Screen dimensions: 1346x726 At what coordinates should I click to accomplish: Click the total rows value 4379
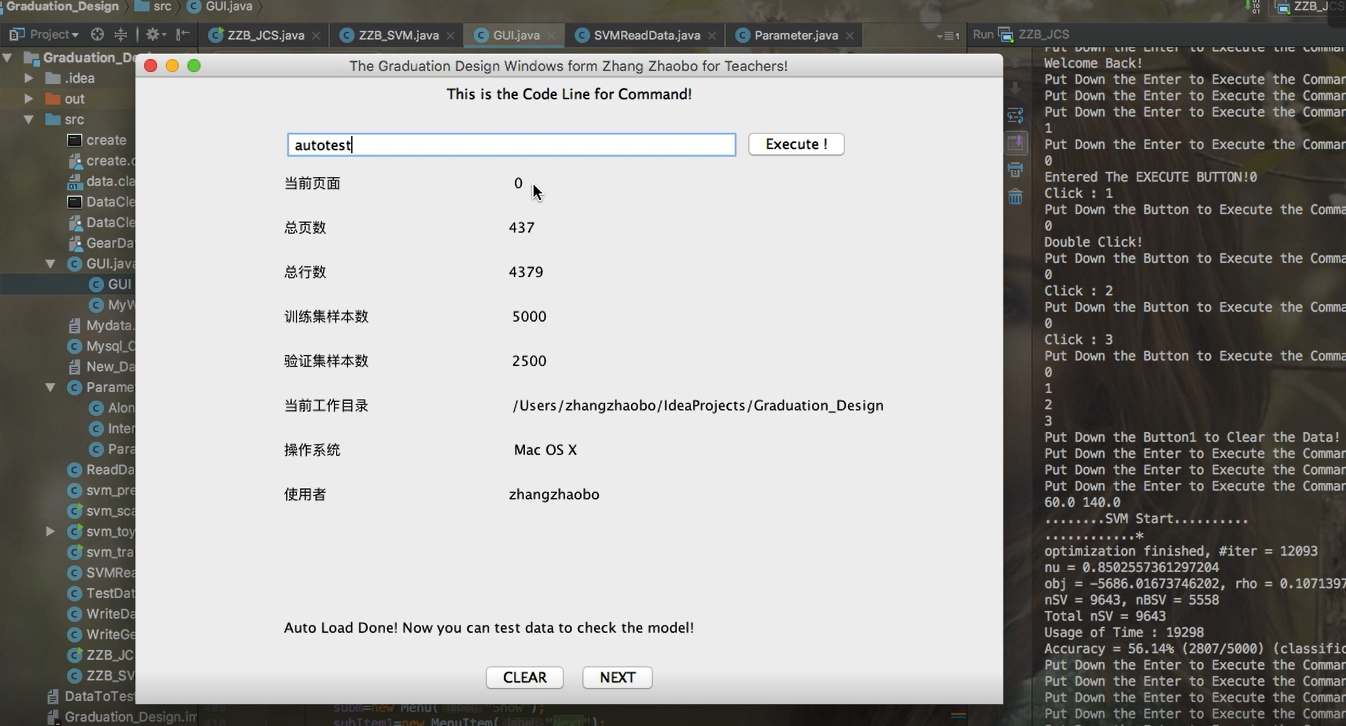point(526,272)
